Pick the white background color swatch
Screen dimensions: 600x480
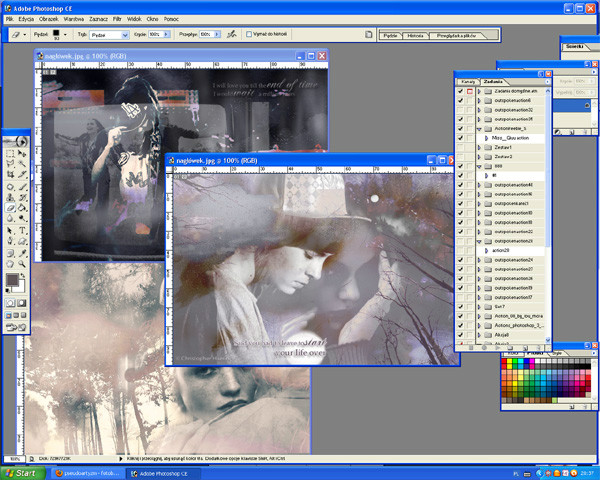pyautogui.click(x=21, y=287)
